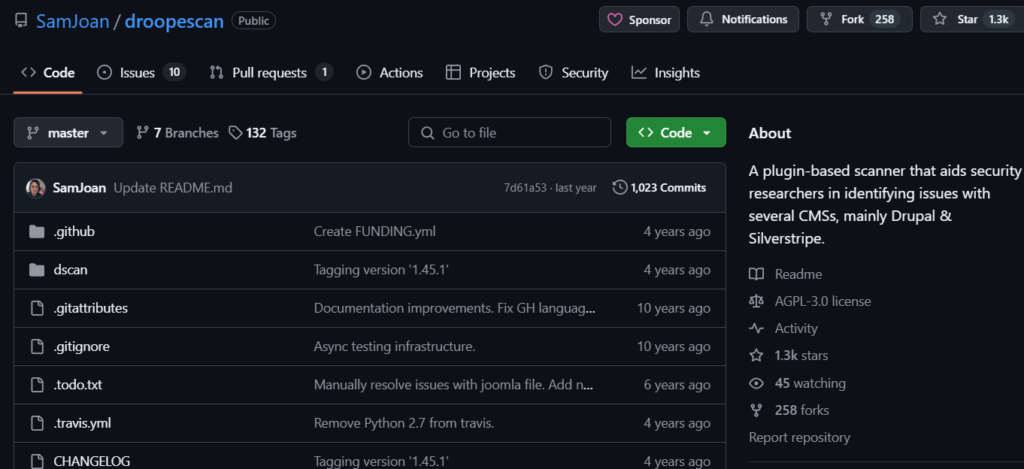The width and height of the screenshot is (1024, 469).
Task: Expand the green Code dropdown button
Action: (x=676, y=133)
